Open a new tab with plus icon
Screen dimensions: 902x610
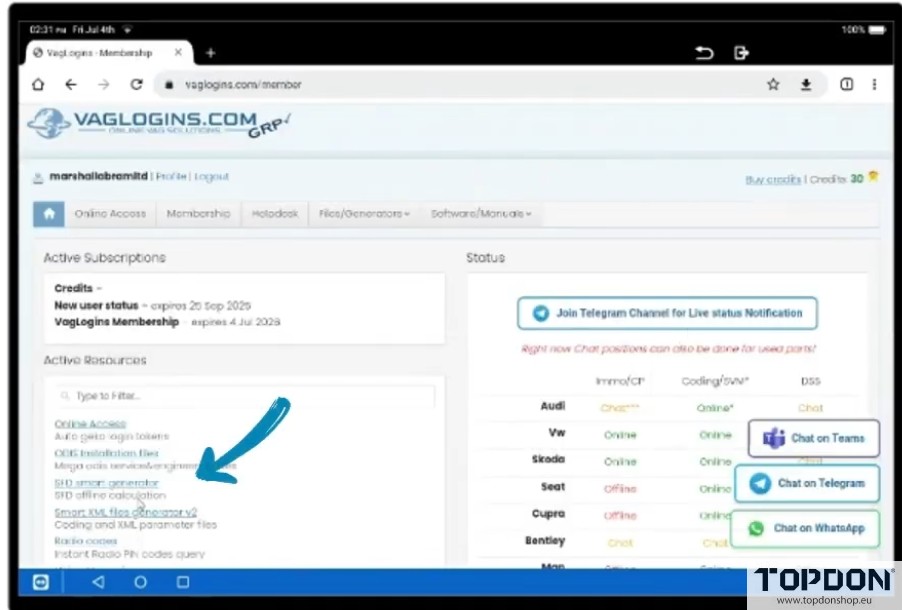[x=210, y=53]
